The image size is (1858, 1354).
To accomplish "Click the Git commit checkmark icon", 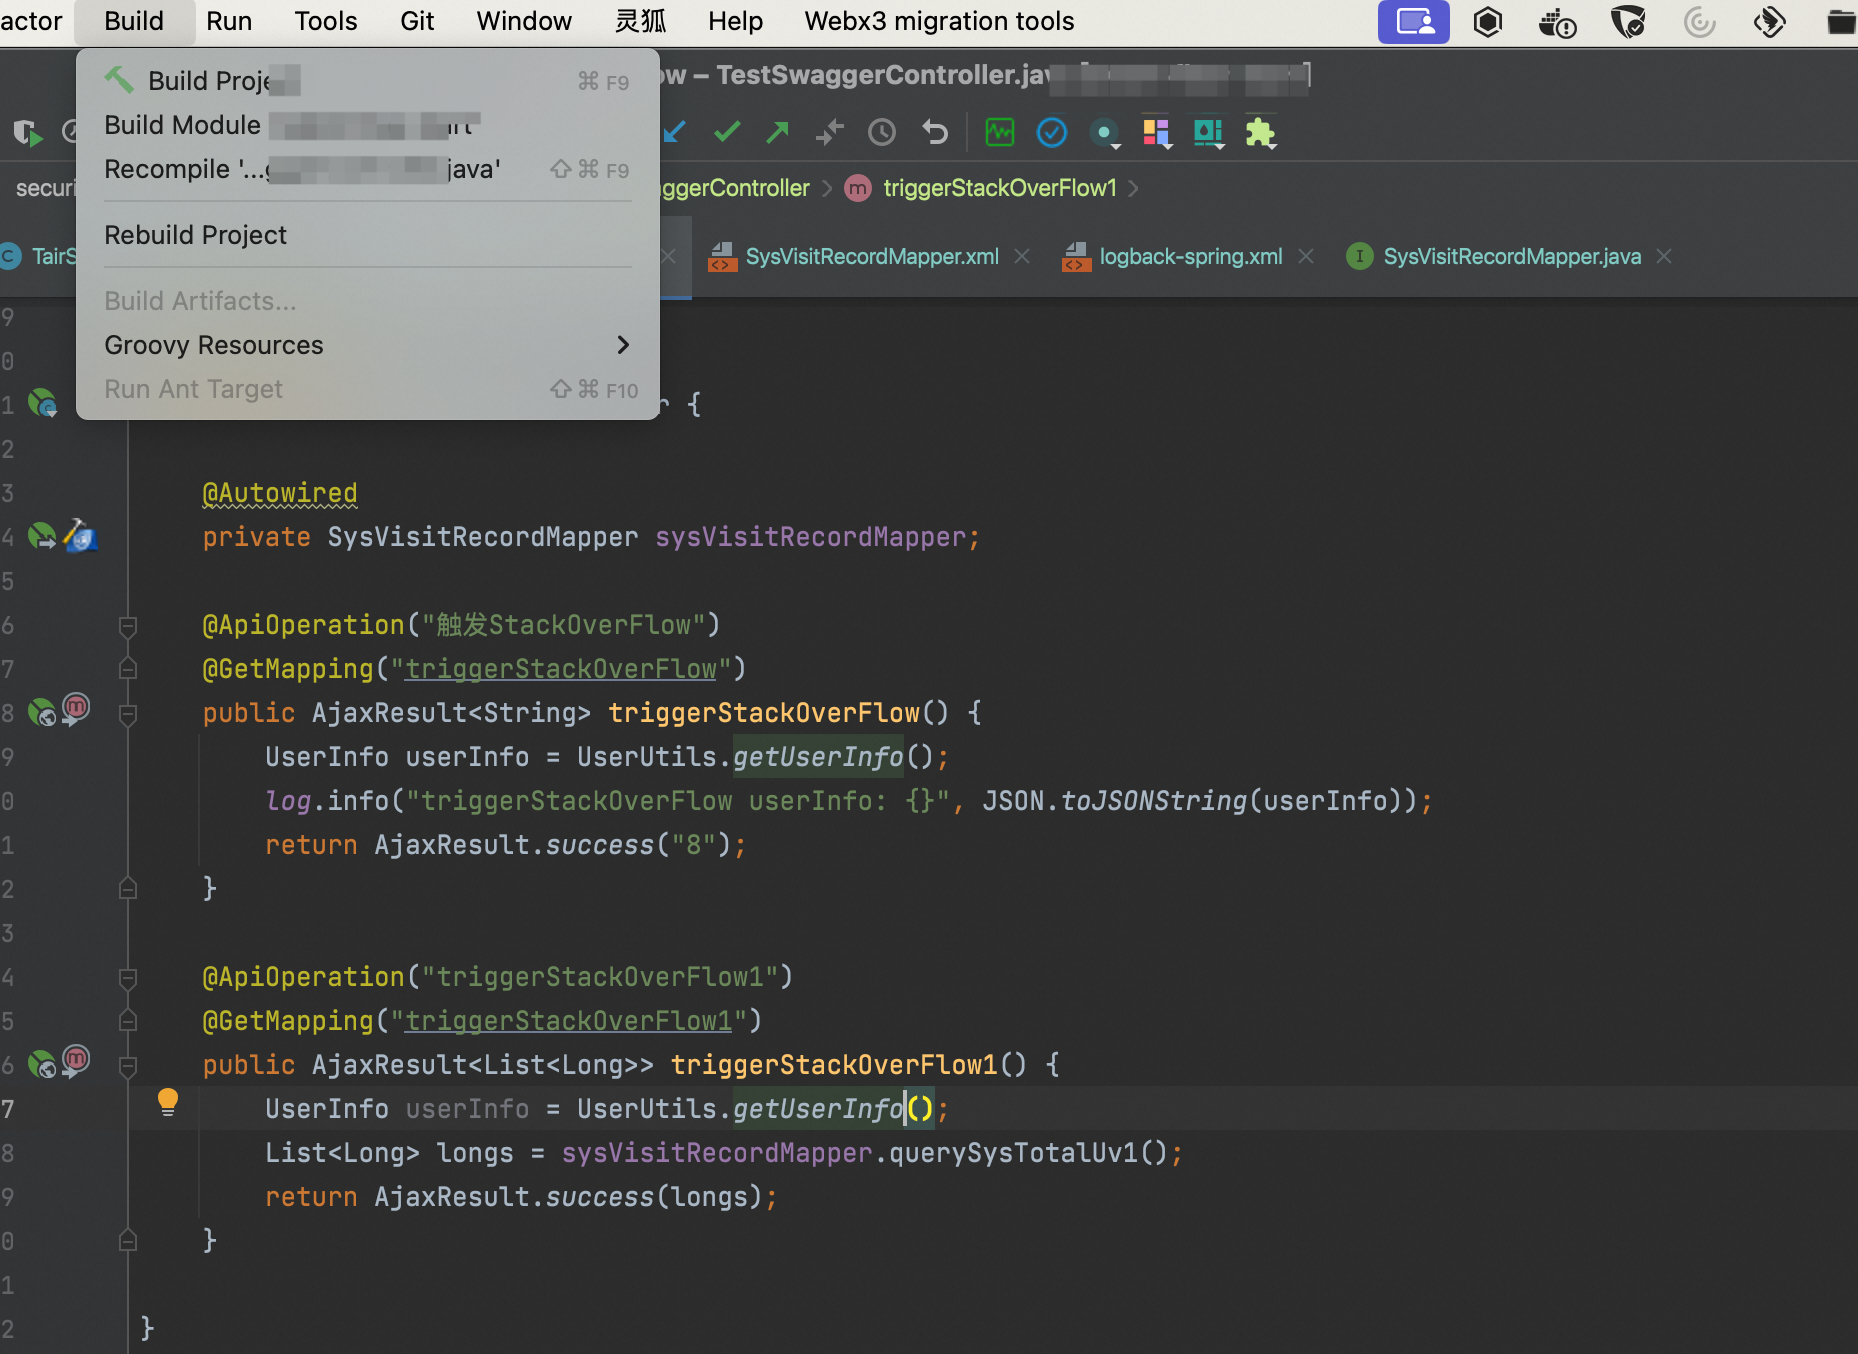I will pyautogui.click(x=727, y=132).
